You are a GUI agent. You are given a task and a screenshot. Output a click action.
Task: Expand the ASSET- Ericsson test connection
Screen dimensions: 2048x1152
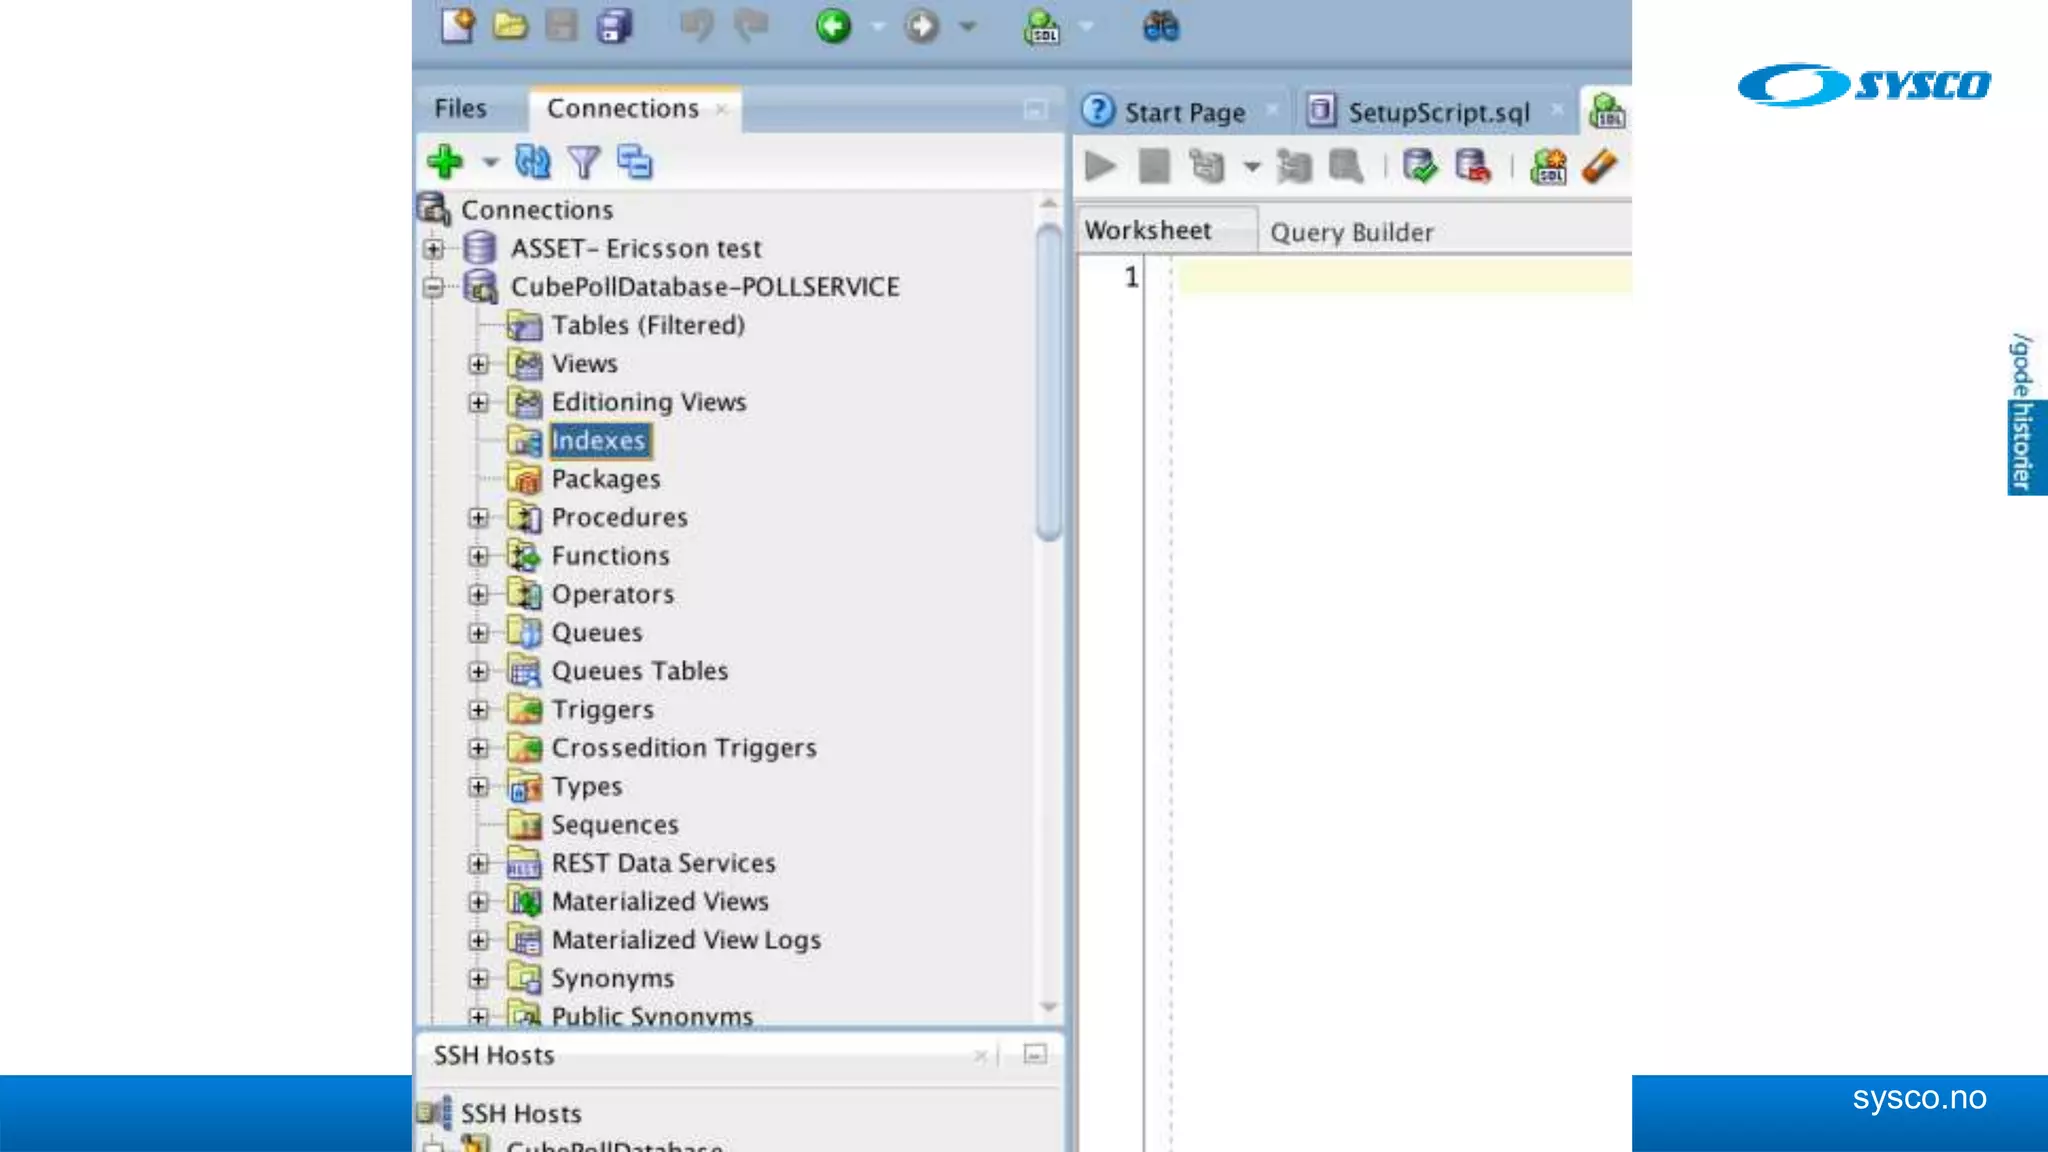click(x=433, y=248)
